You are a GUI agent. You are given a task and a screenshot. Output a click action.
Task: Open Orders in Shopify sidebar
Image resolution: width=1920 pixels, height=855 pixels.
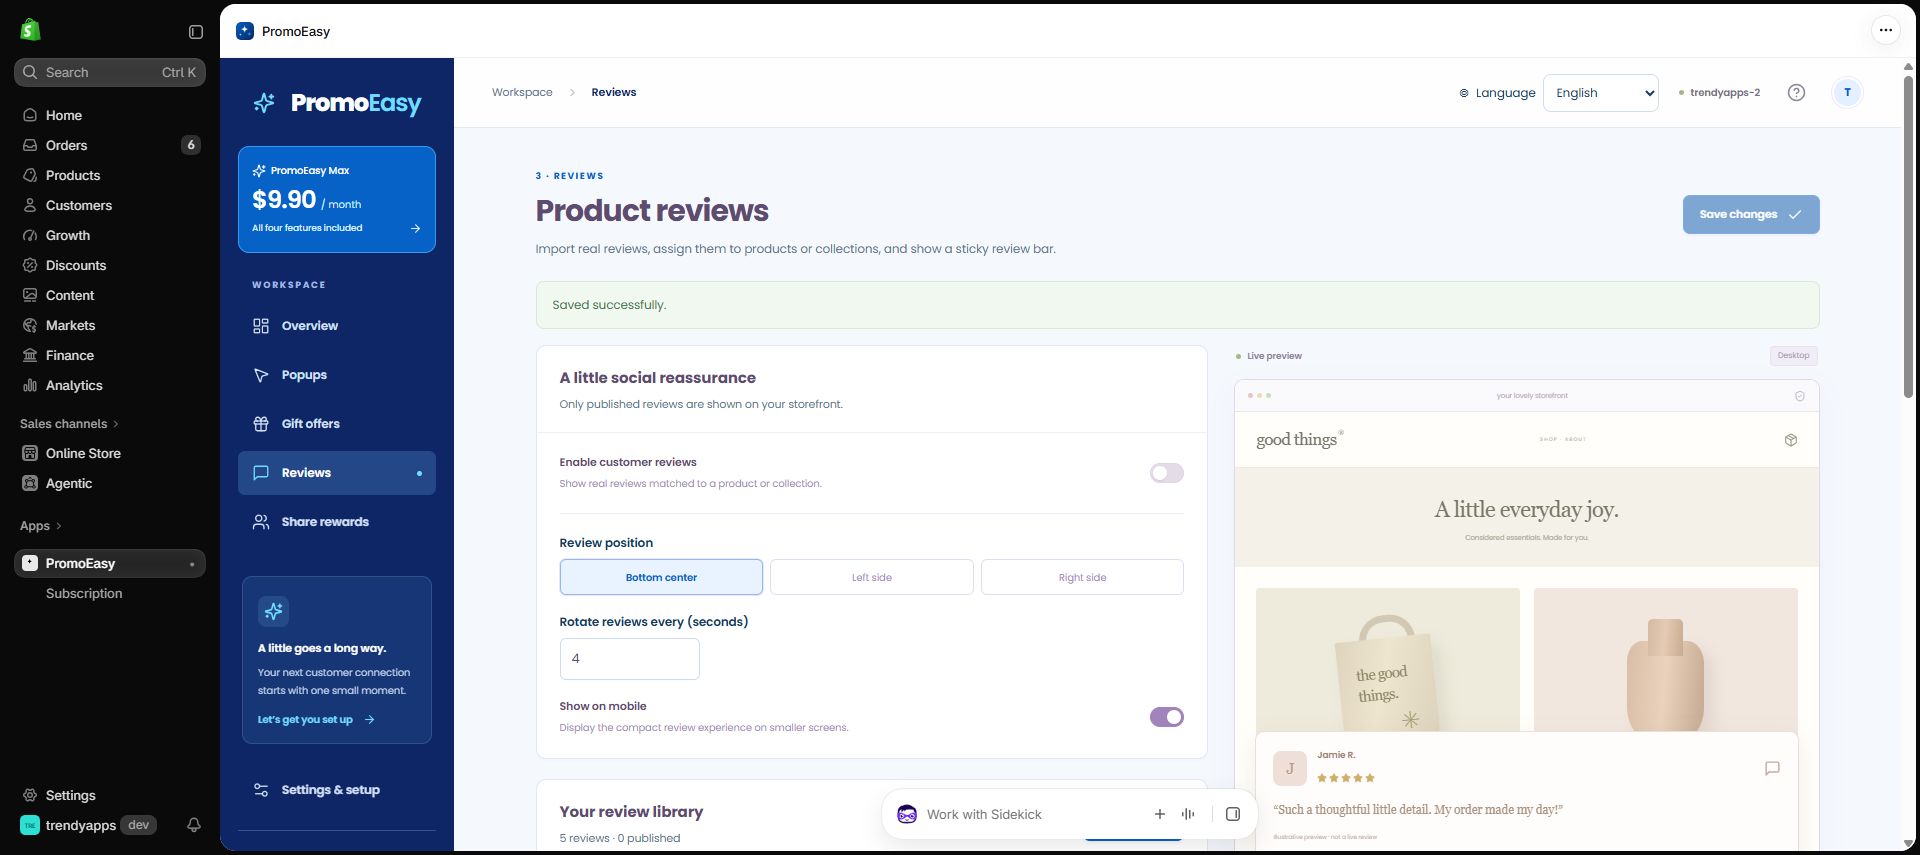(110, 145)
